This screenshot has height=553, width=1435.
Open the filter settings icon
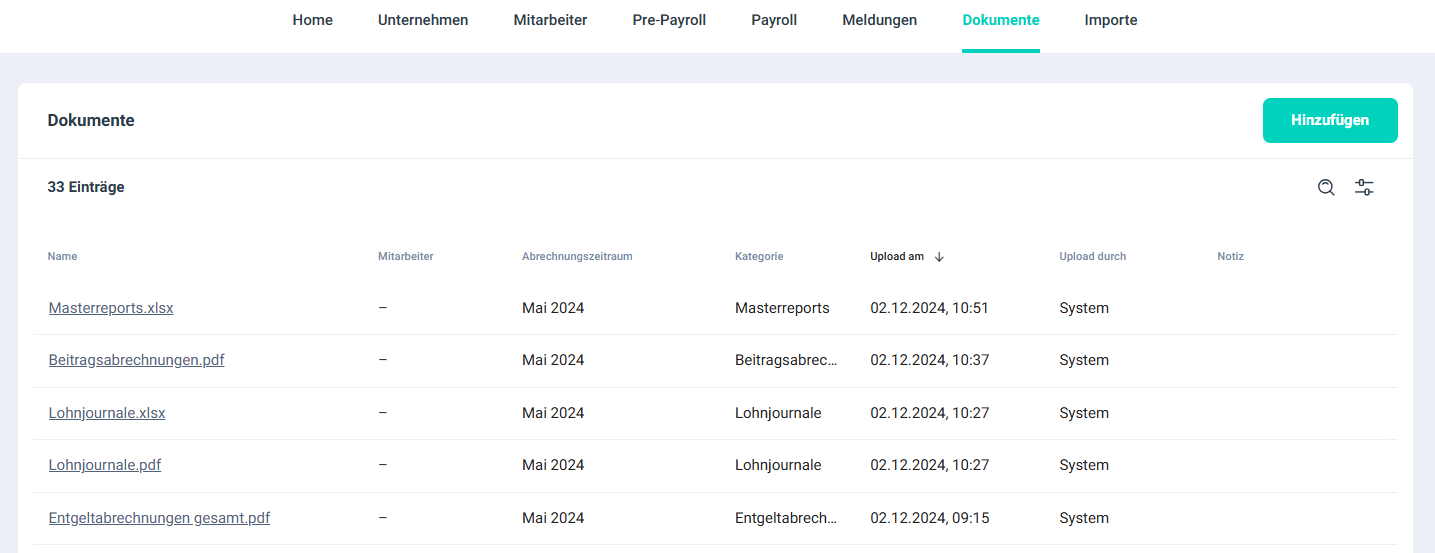1364,187
